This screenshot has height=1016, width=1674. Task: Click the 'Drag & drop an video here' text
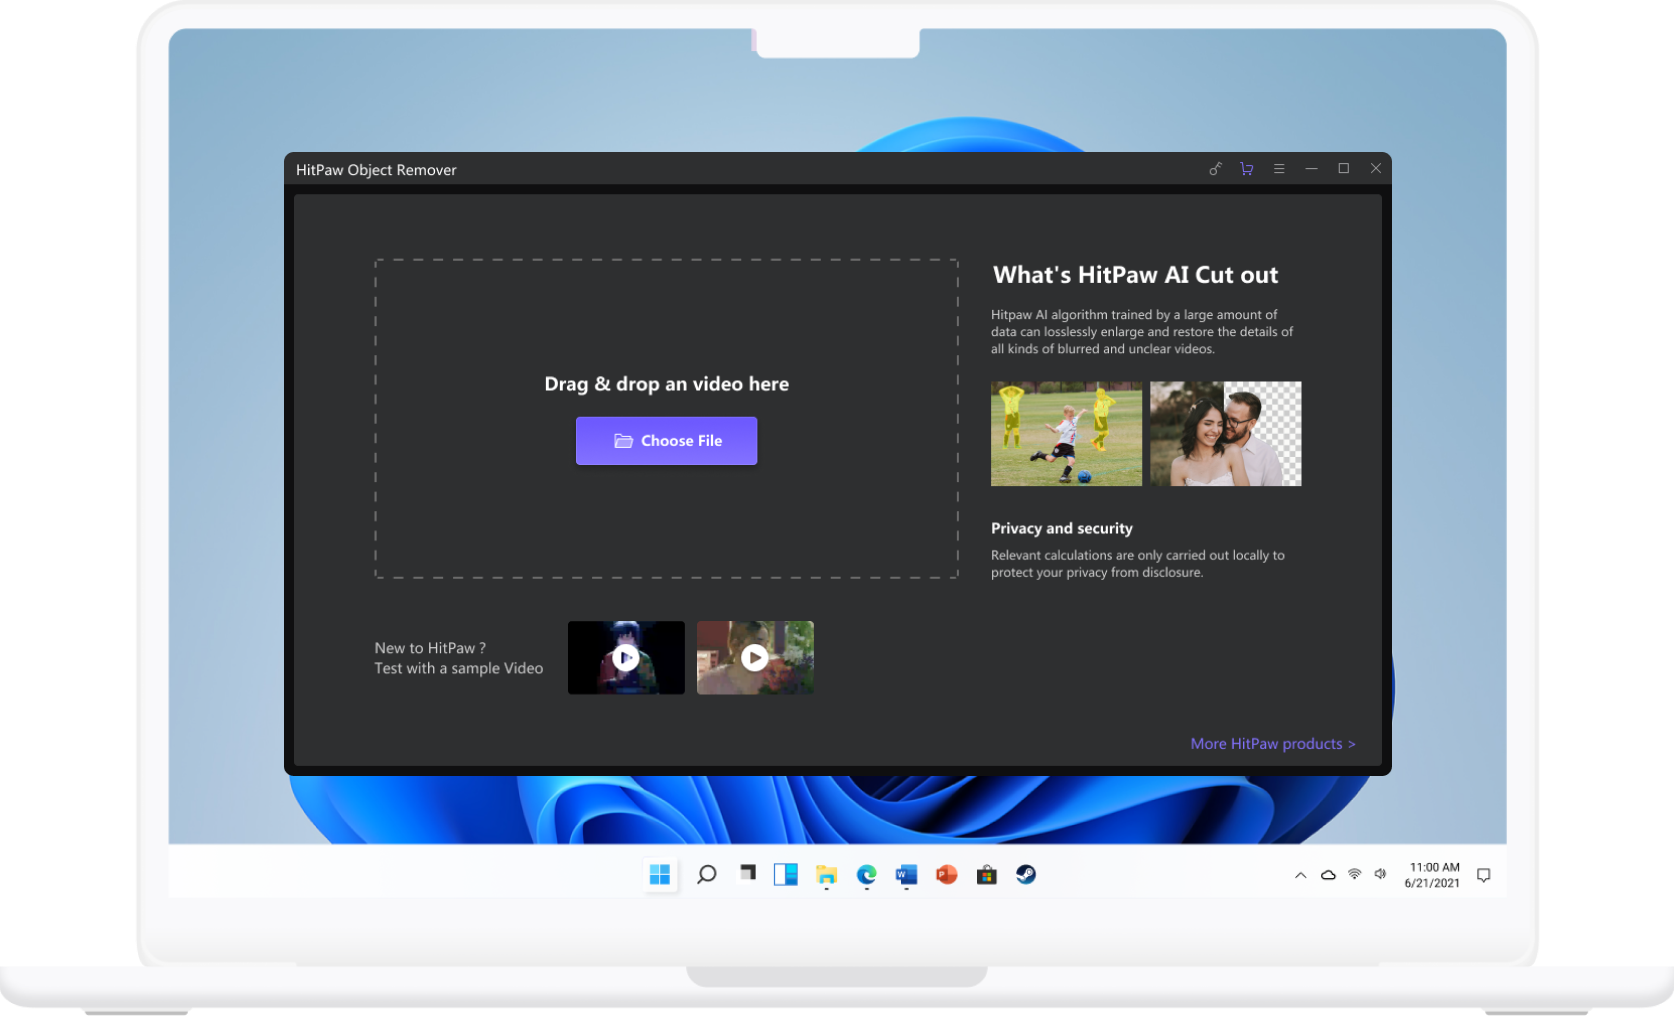pyautogui.click(x=666, y=384)
